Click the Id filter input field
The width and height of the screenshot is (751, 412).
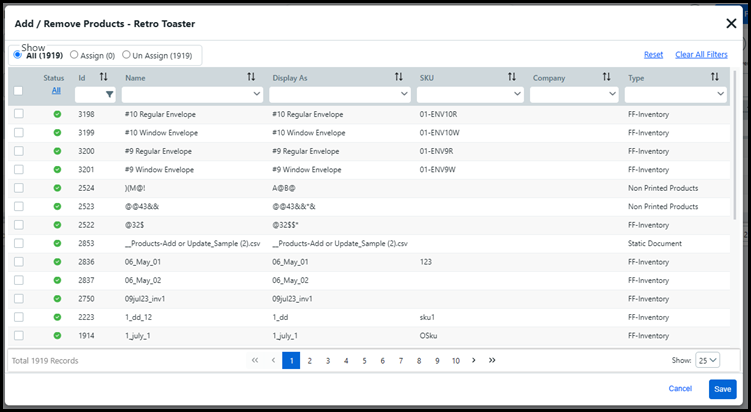89,94
